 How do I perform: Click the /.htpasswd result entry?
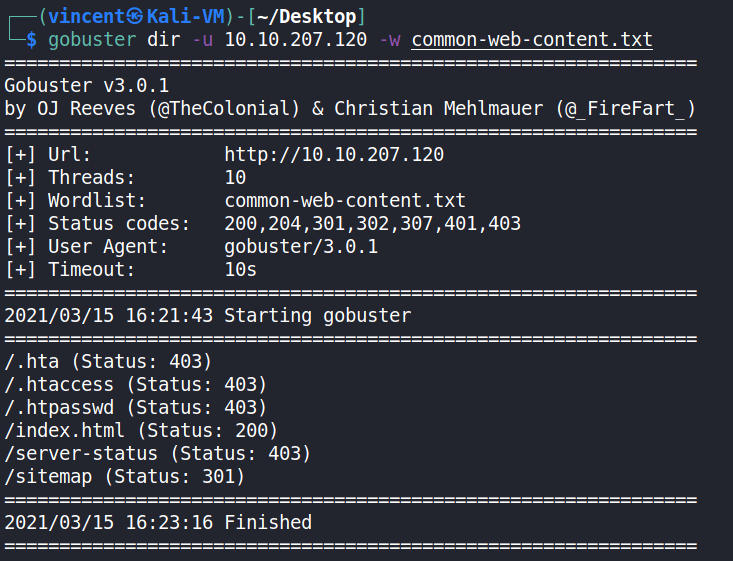pyautogui.click(x=136, y=407)
